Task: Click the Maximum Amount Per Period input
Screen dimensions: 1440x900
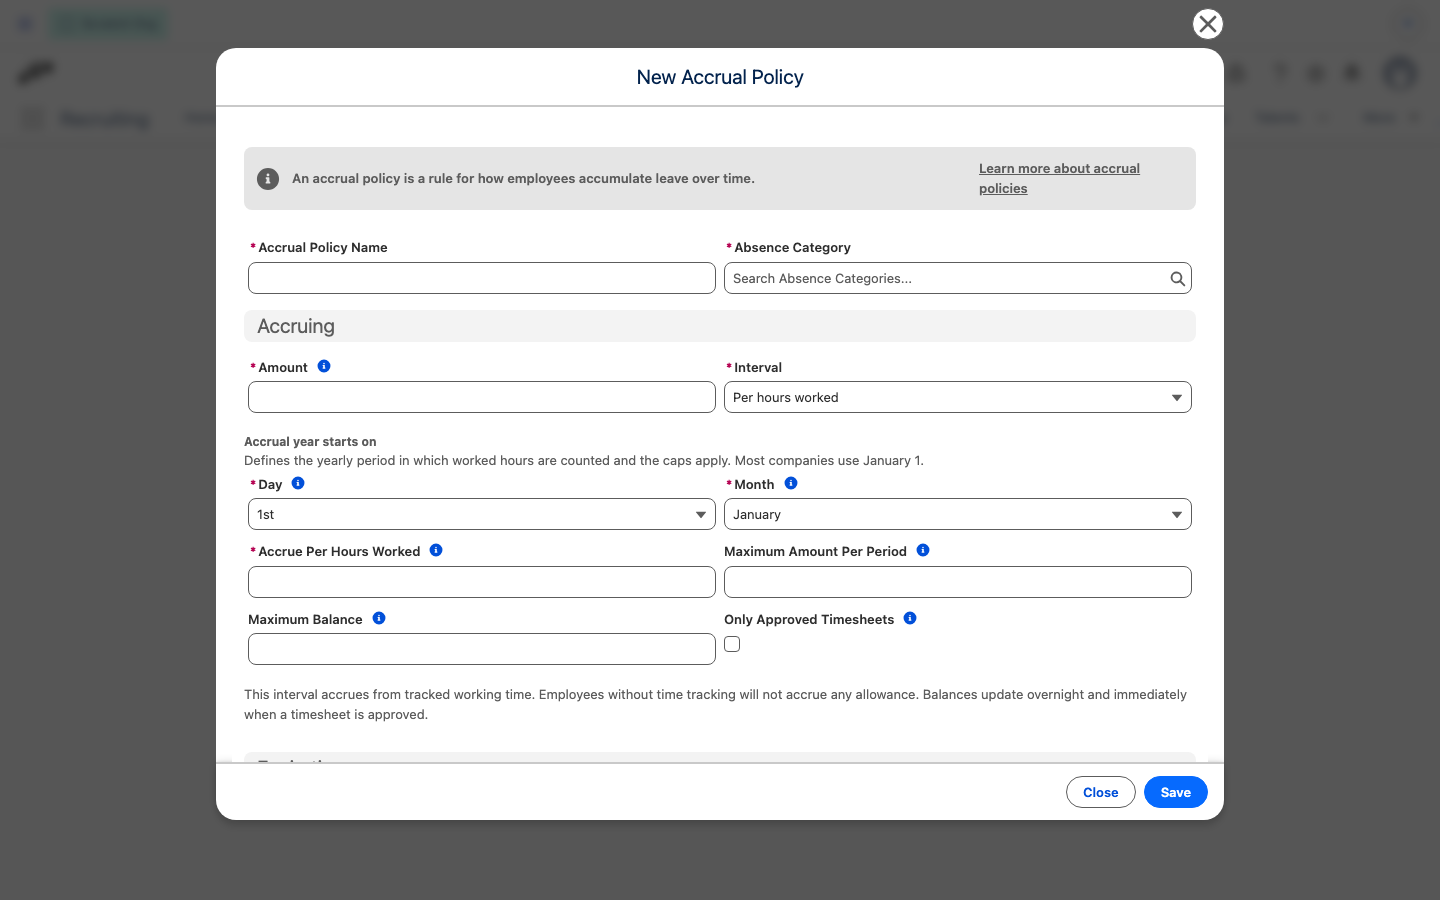Action: pyautogui.click(x=958, y=582)
